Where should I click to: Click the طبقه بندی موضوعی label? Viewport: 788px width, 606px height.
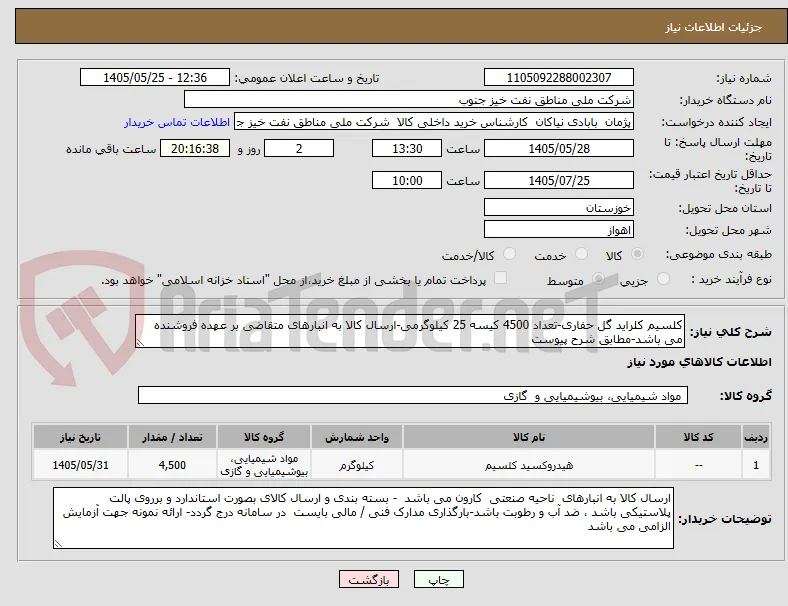719,254
